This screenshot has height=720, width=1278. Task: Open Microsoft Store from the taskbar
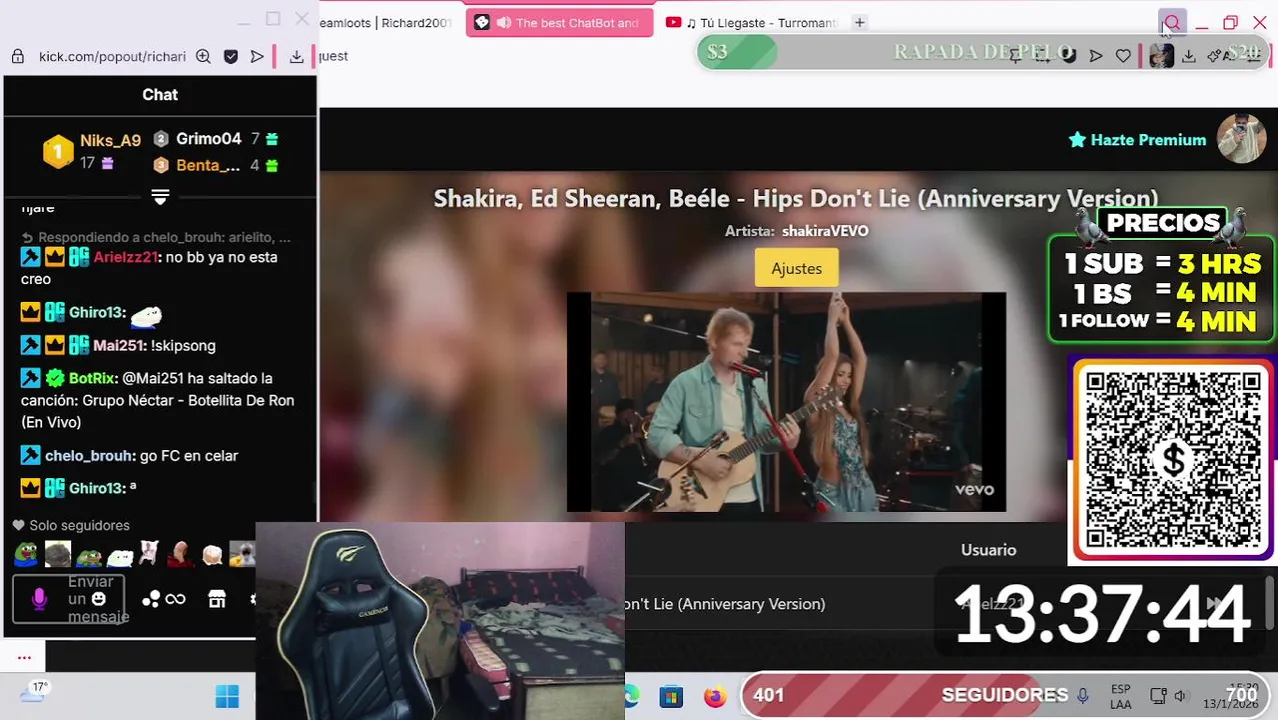click(x=671, y=696)
